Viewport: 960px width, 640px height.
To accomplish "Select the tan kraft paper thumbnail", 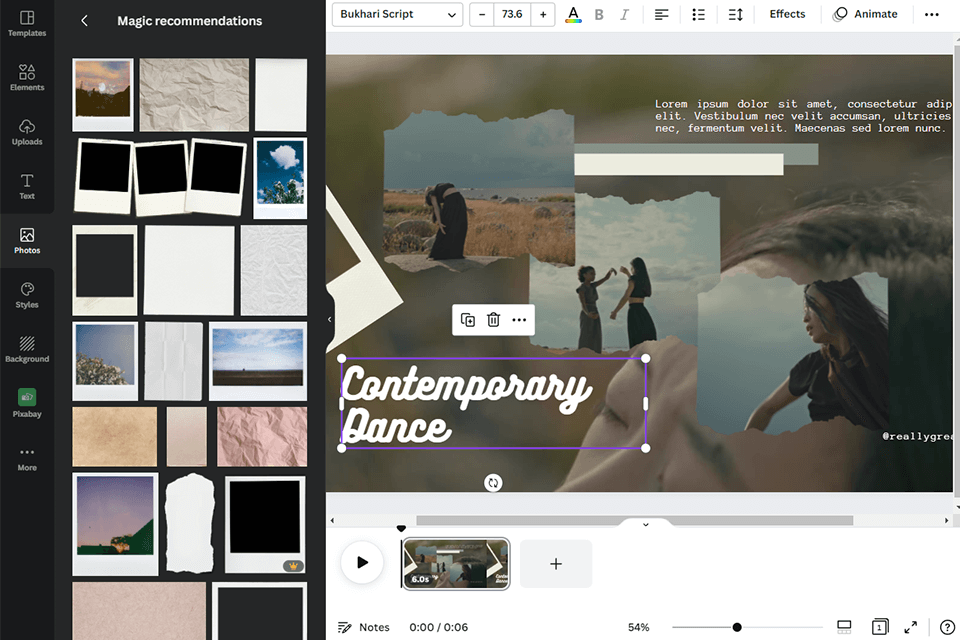I will pyautogui.click(x=114, y=437).
